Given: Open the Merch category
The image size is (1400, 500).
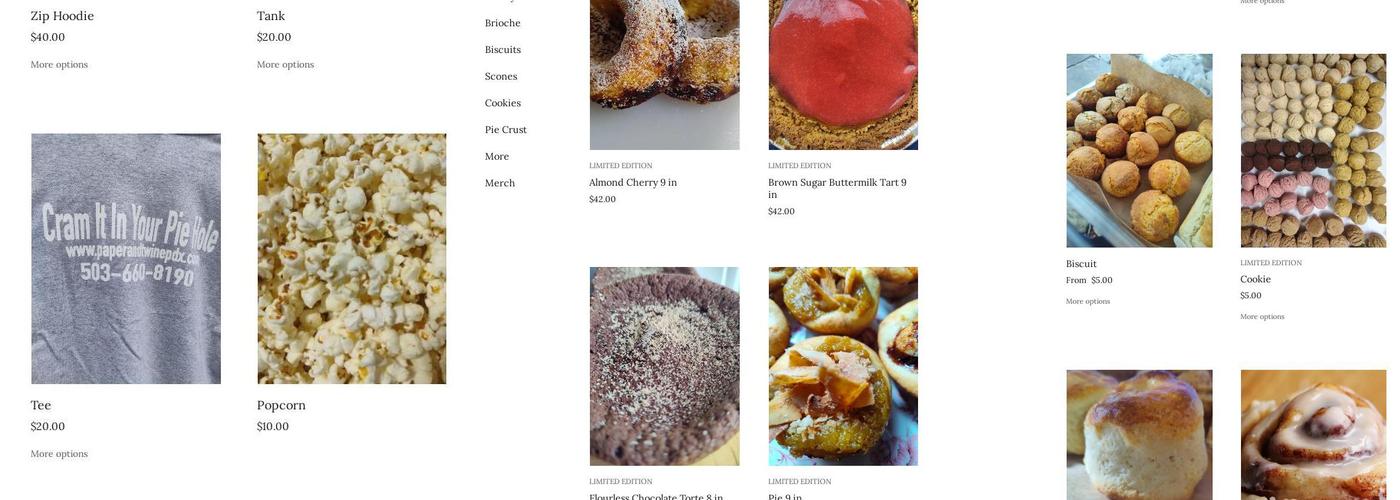Looking at the screenshot, I should click(500, 183).
